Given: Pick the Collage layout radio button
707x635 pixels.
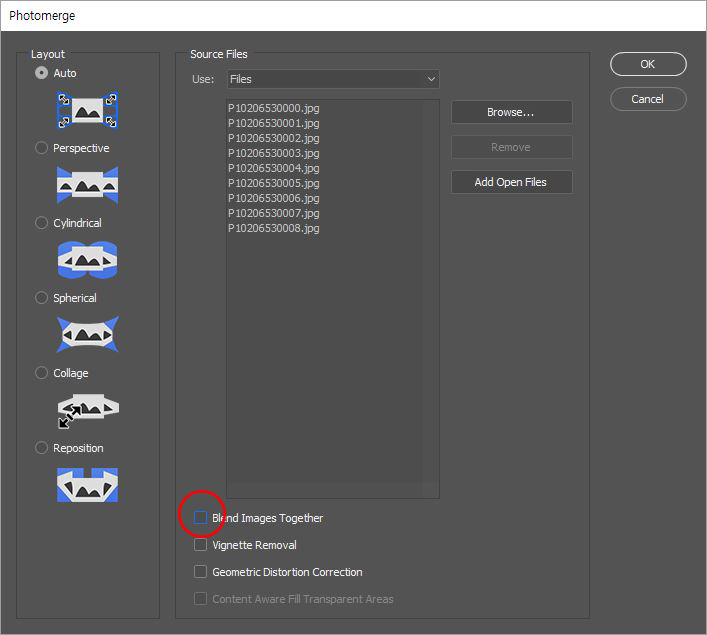Looking at the screenshot, I should click(41, 373).
